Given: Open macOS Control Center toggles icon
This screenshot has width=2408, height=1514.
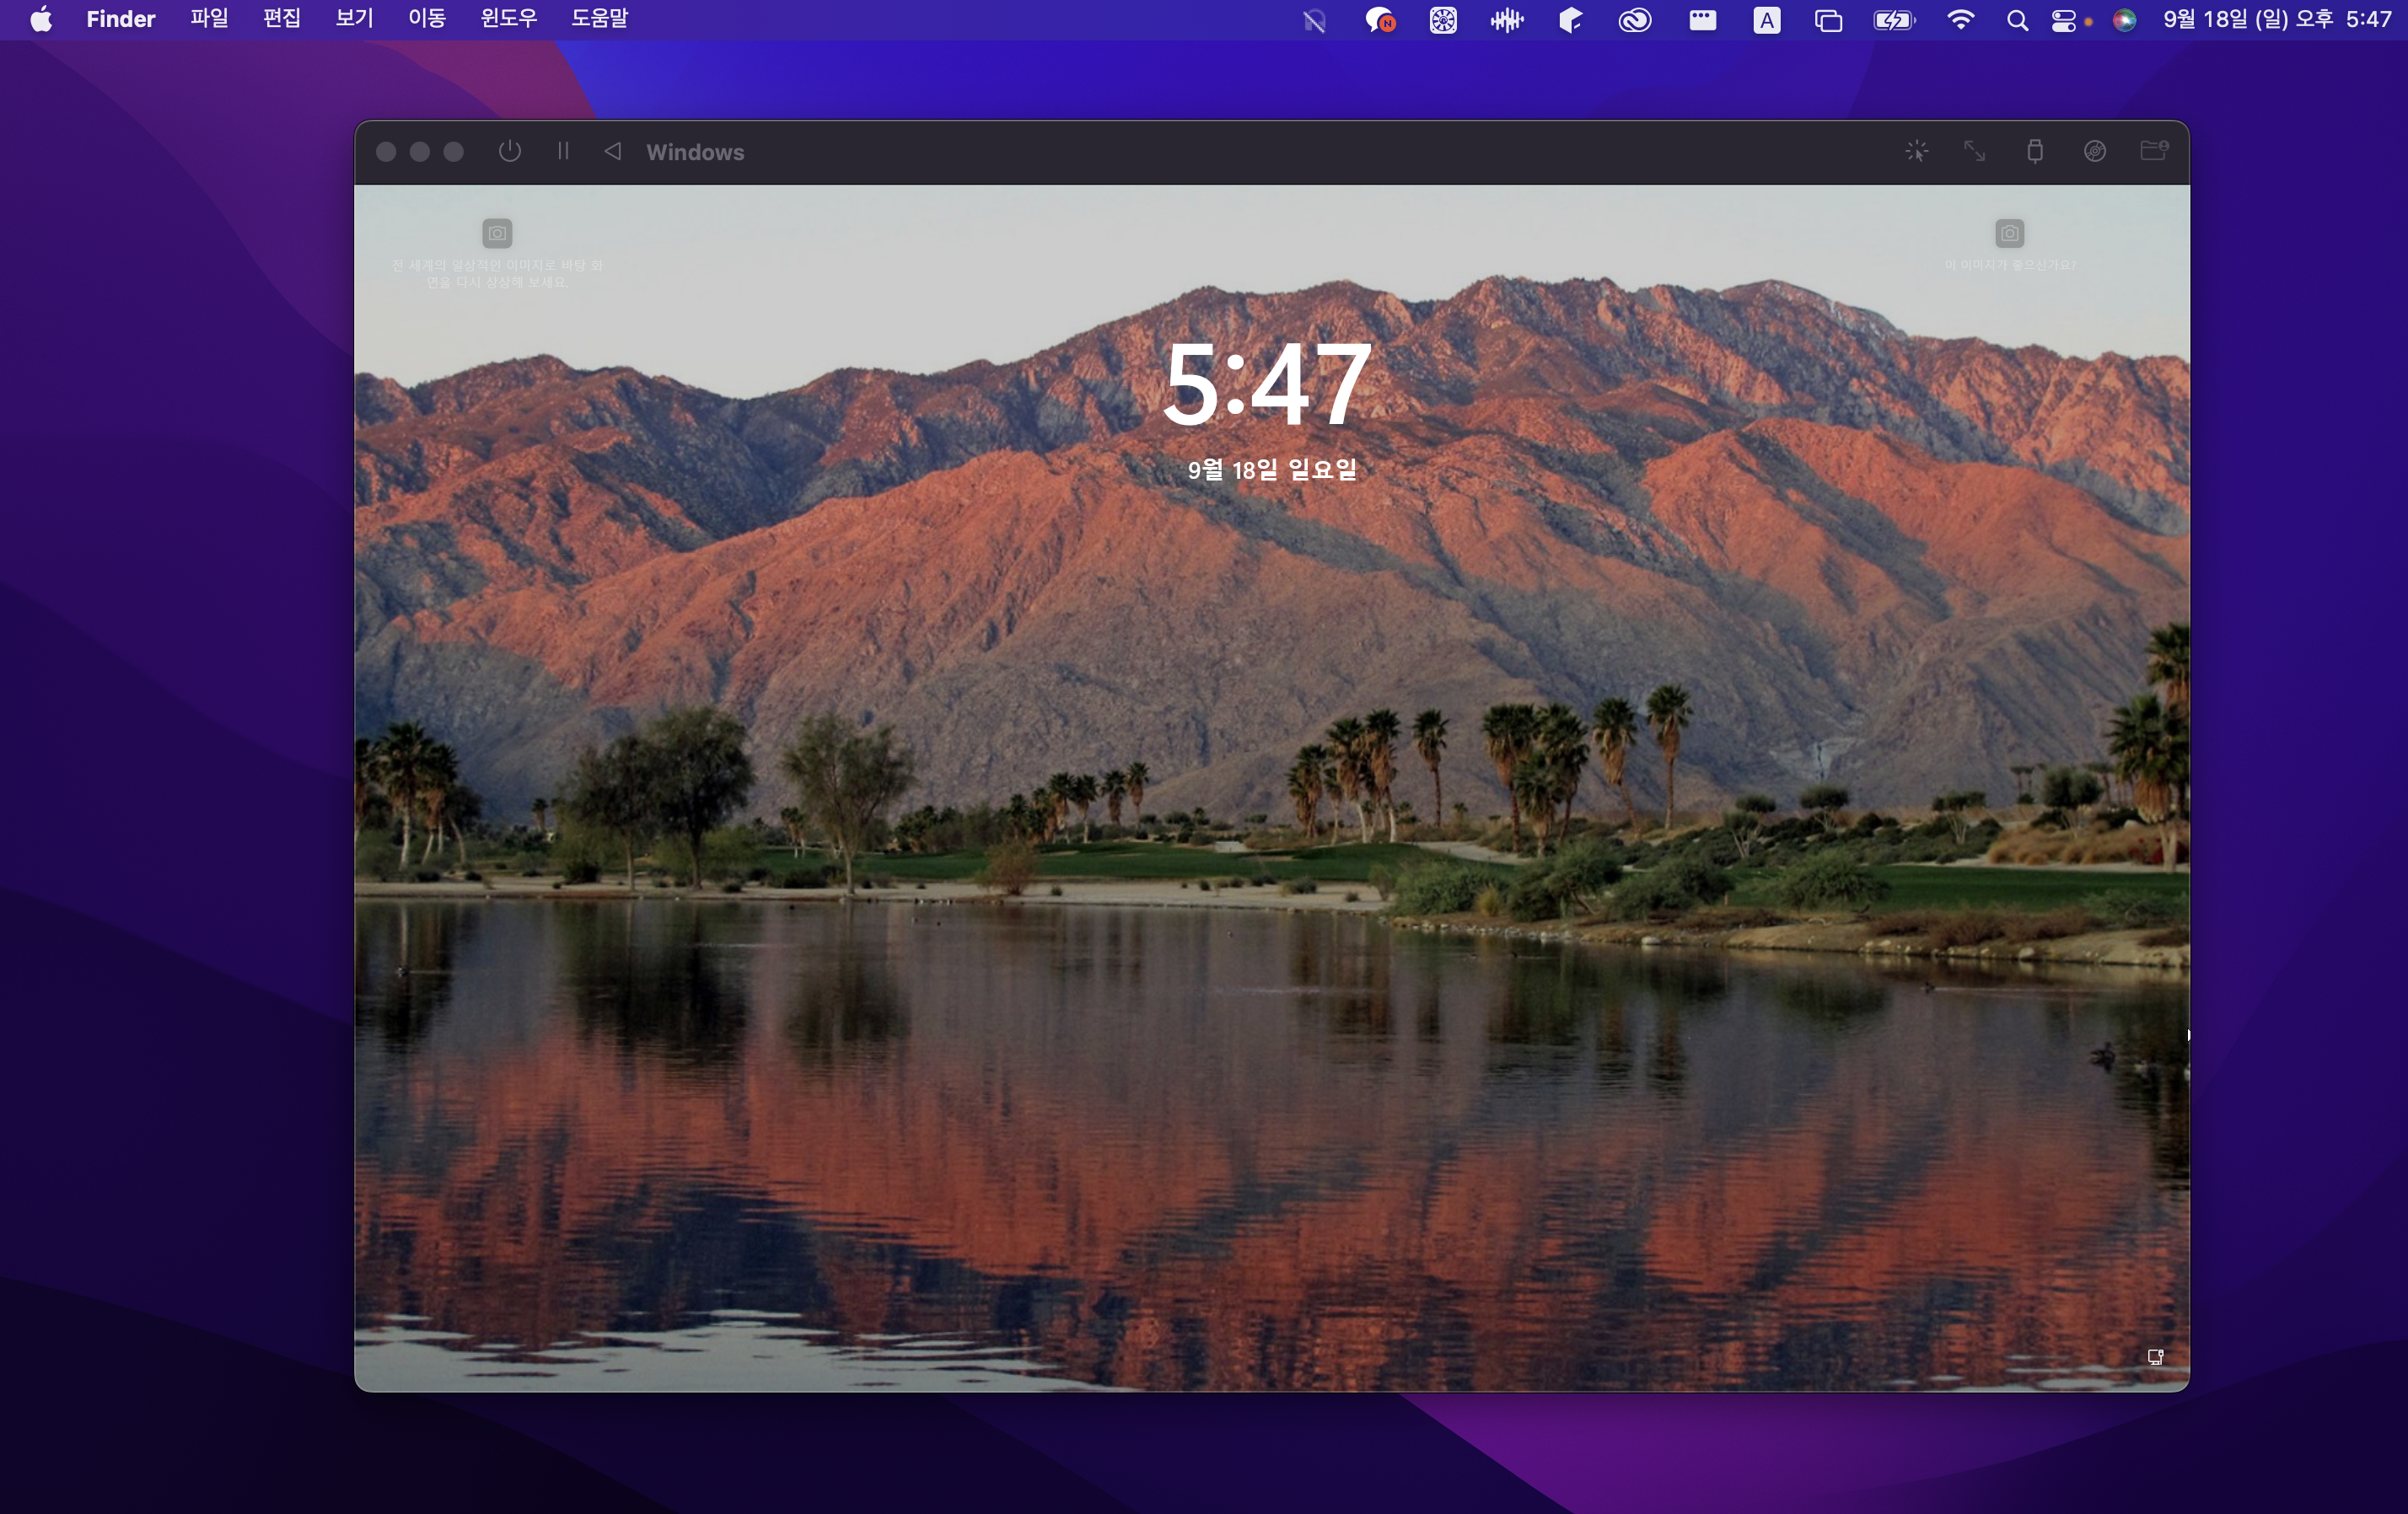Looking at the screenshot, I should coord(2063,21).
